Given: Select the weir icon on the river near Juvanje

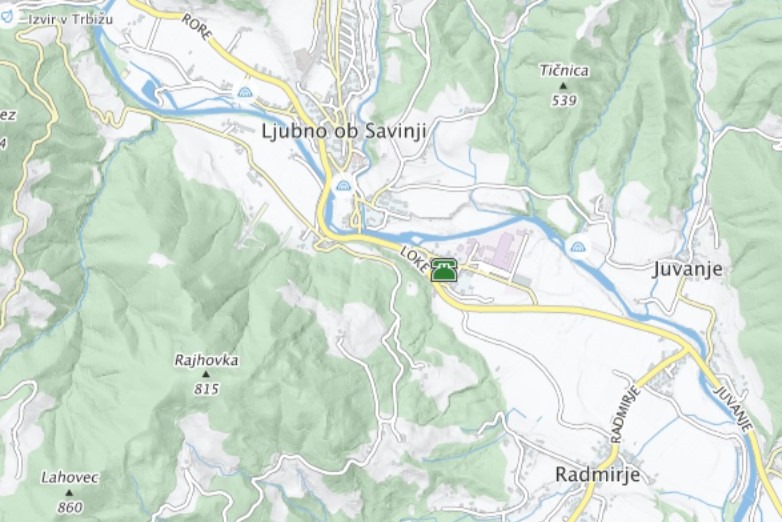Looking at the screenshot, I should pos(578,246).
